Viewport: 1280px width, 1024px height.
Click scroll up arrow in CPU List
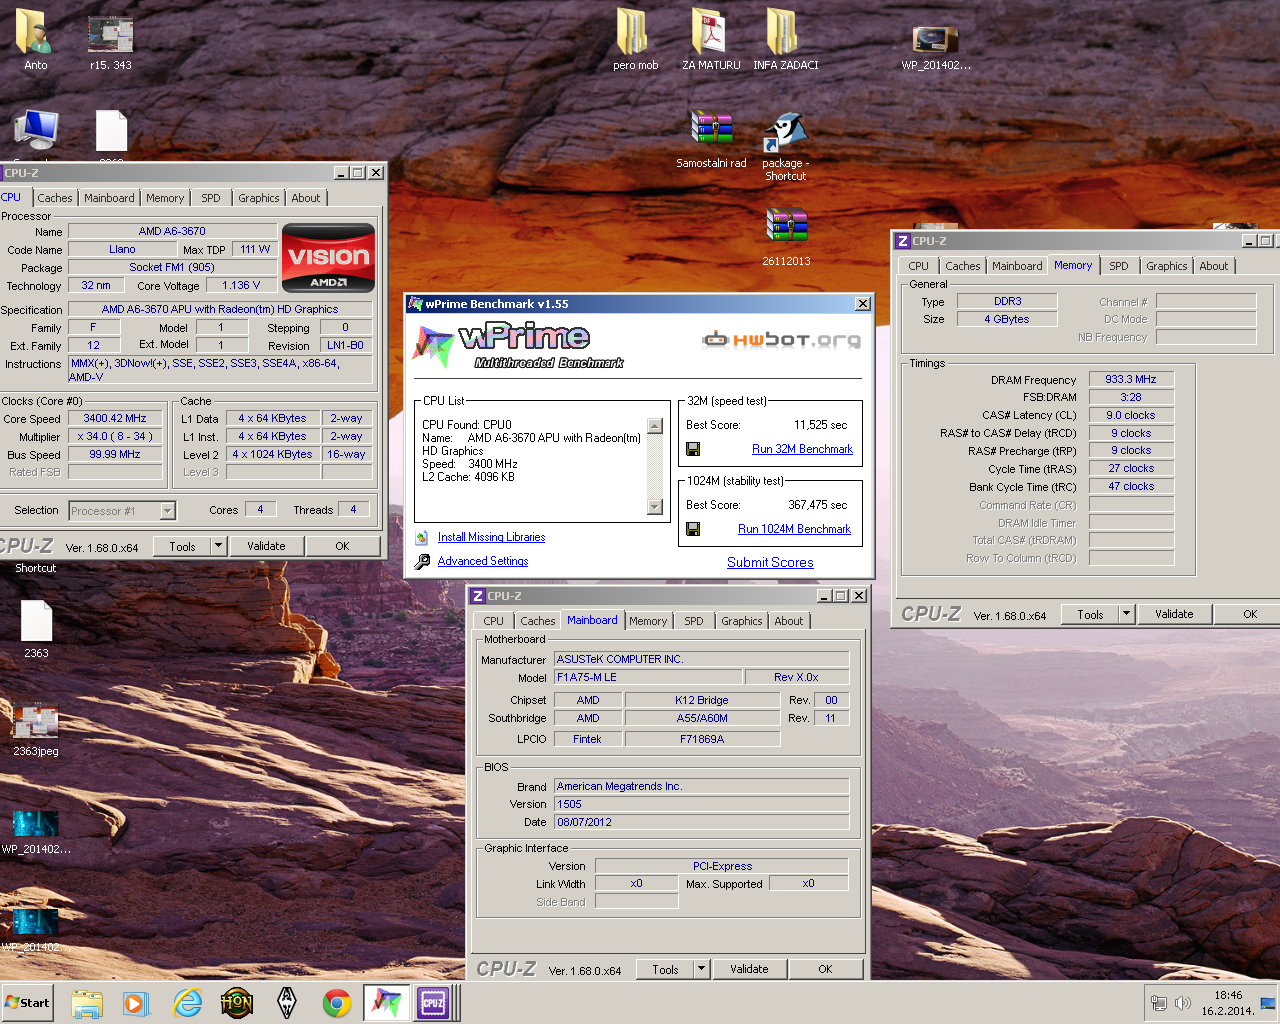pyautogui.click(x=655, y=426)
